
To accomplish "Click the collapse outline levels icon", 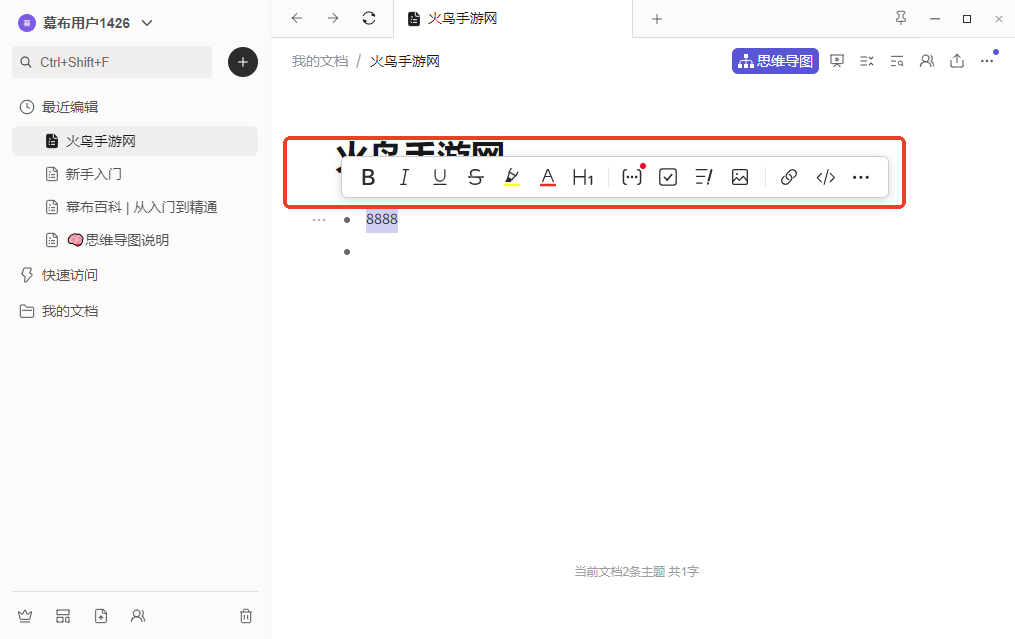I will [x=867, y=61].
